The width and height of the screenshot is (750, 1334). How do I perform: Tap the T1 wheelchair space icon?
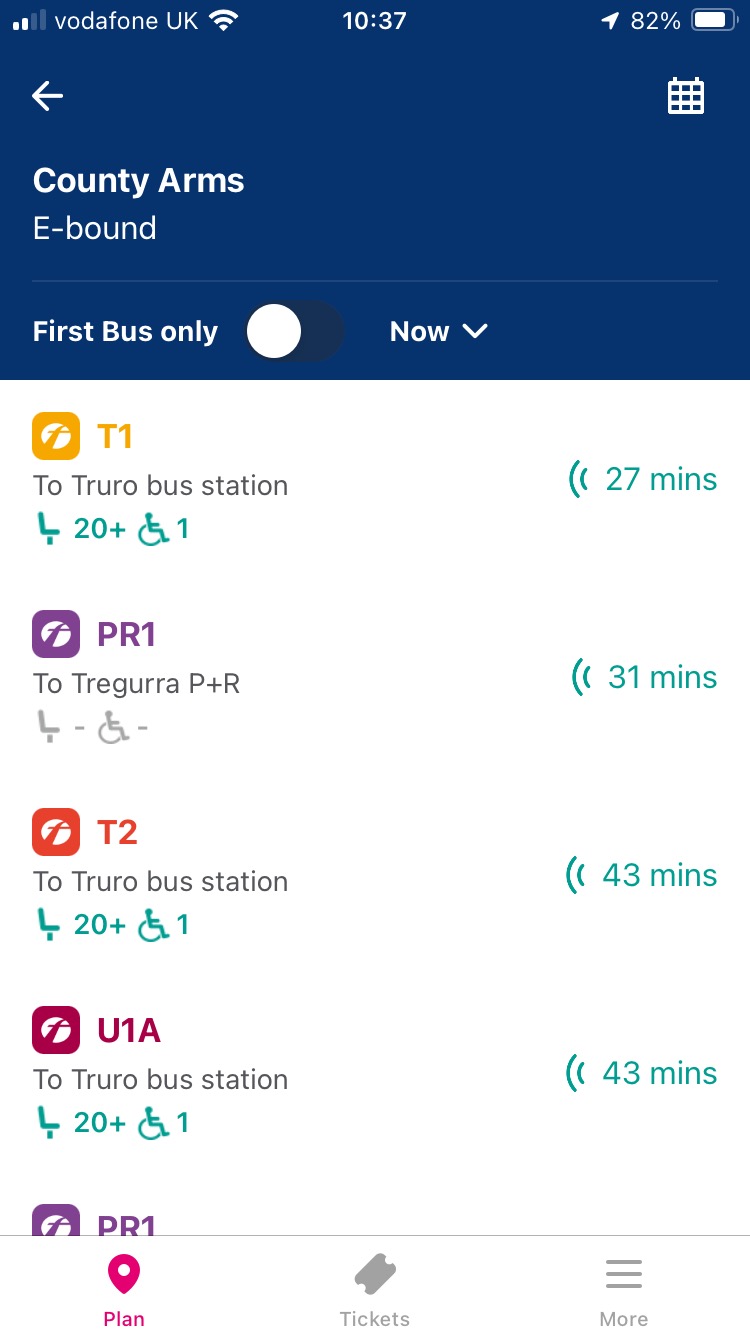[153, 529]
